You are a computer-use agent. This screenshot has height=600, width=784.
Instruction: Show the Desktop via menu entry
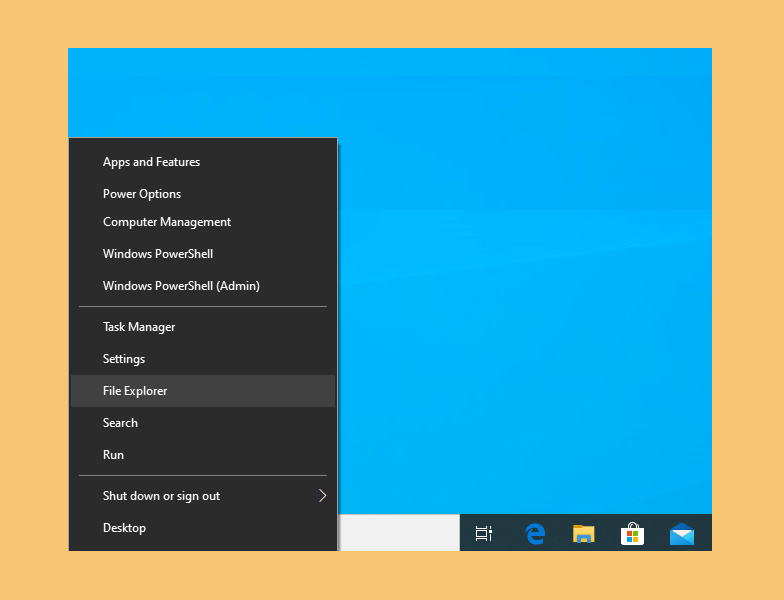(x=202, y=528)
